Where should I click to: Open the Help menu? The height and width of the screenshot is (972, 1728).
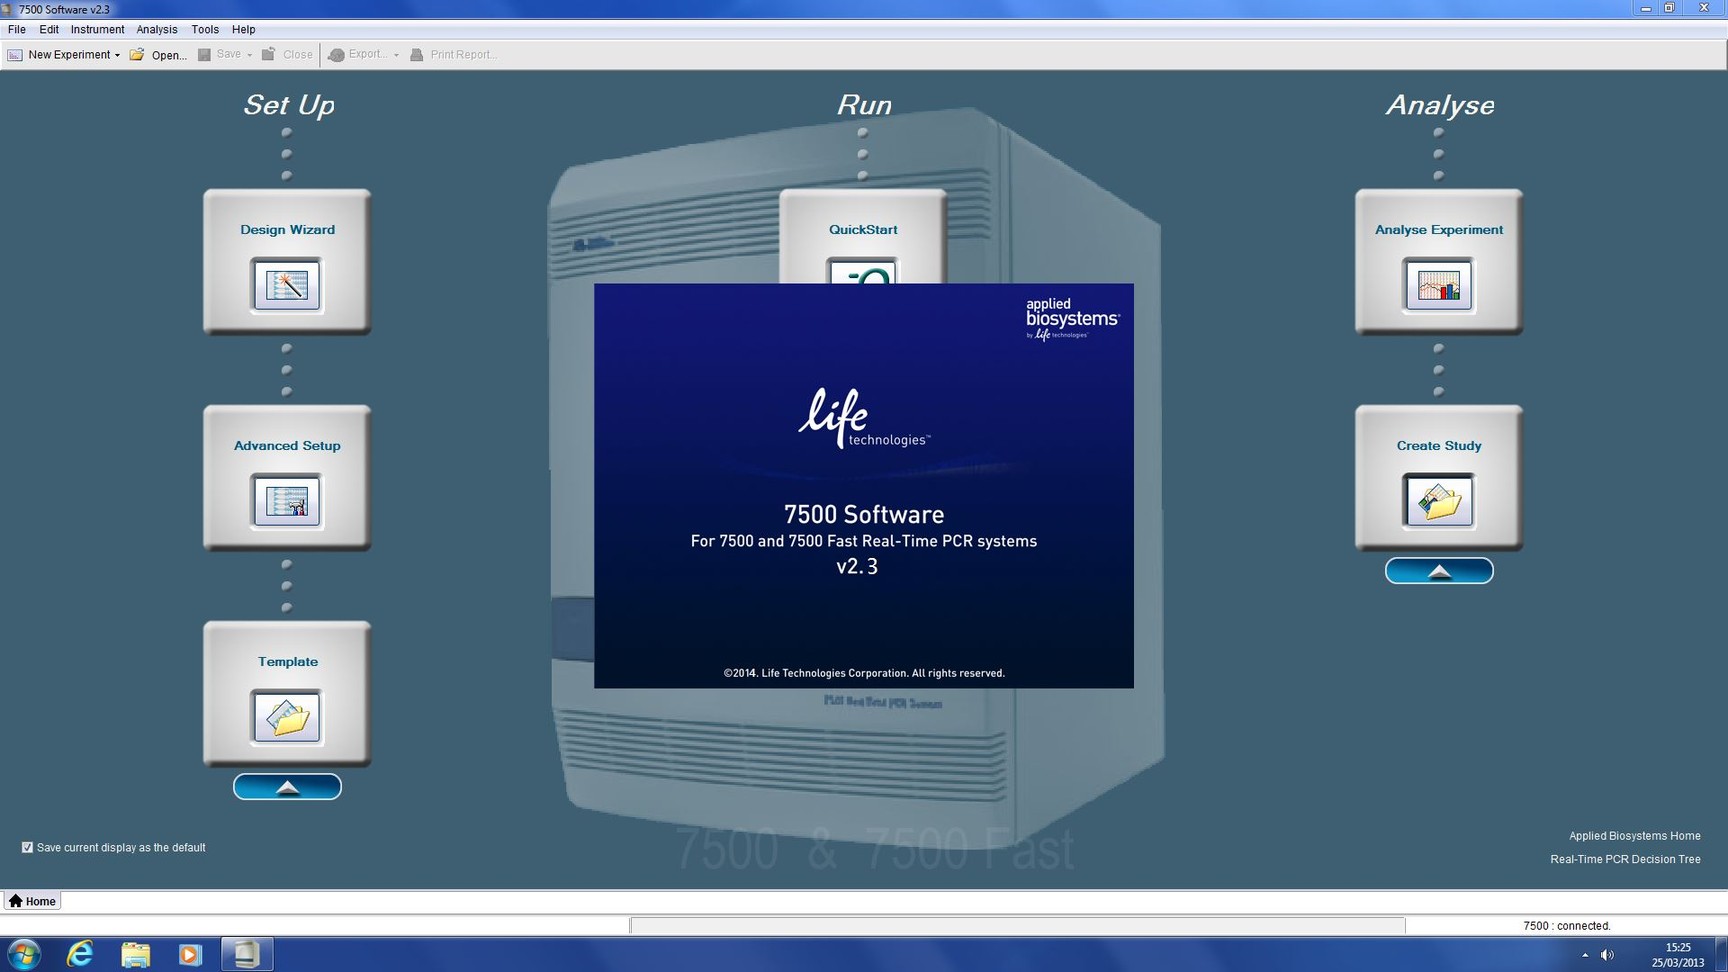point(243,29)
